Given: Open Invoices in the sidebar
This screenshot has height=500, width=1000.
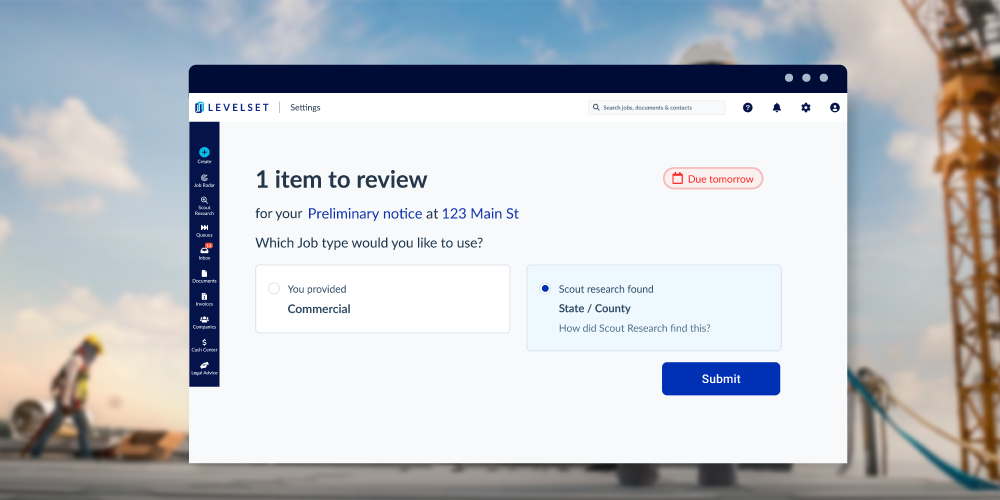Looking at the screenshot, I should (204, 298).
